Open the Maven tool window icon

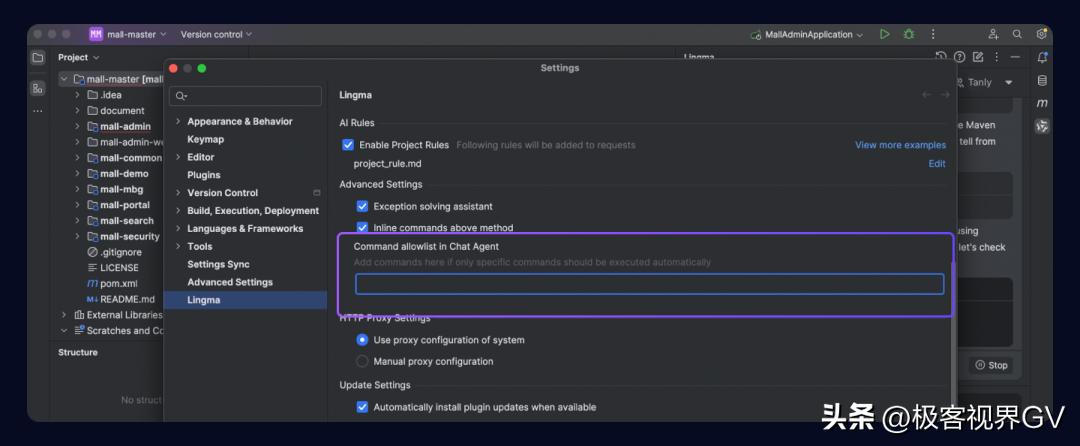point(1042,103)
